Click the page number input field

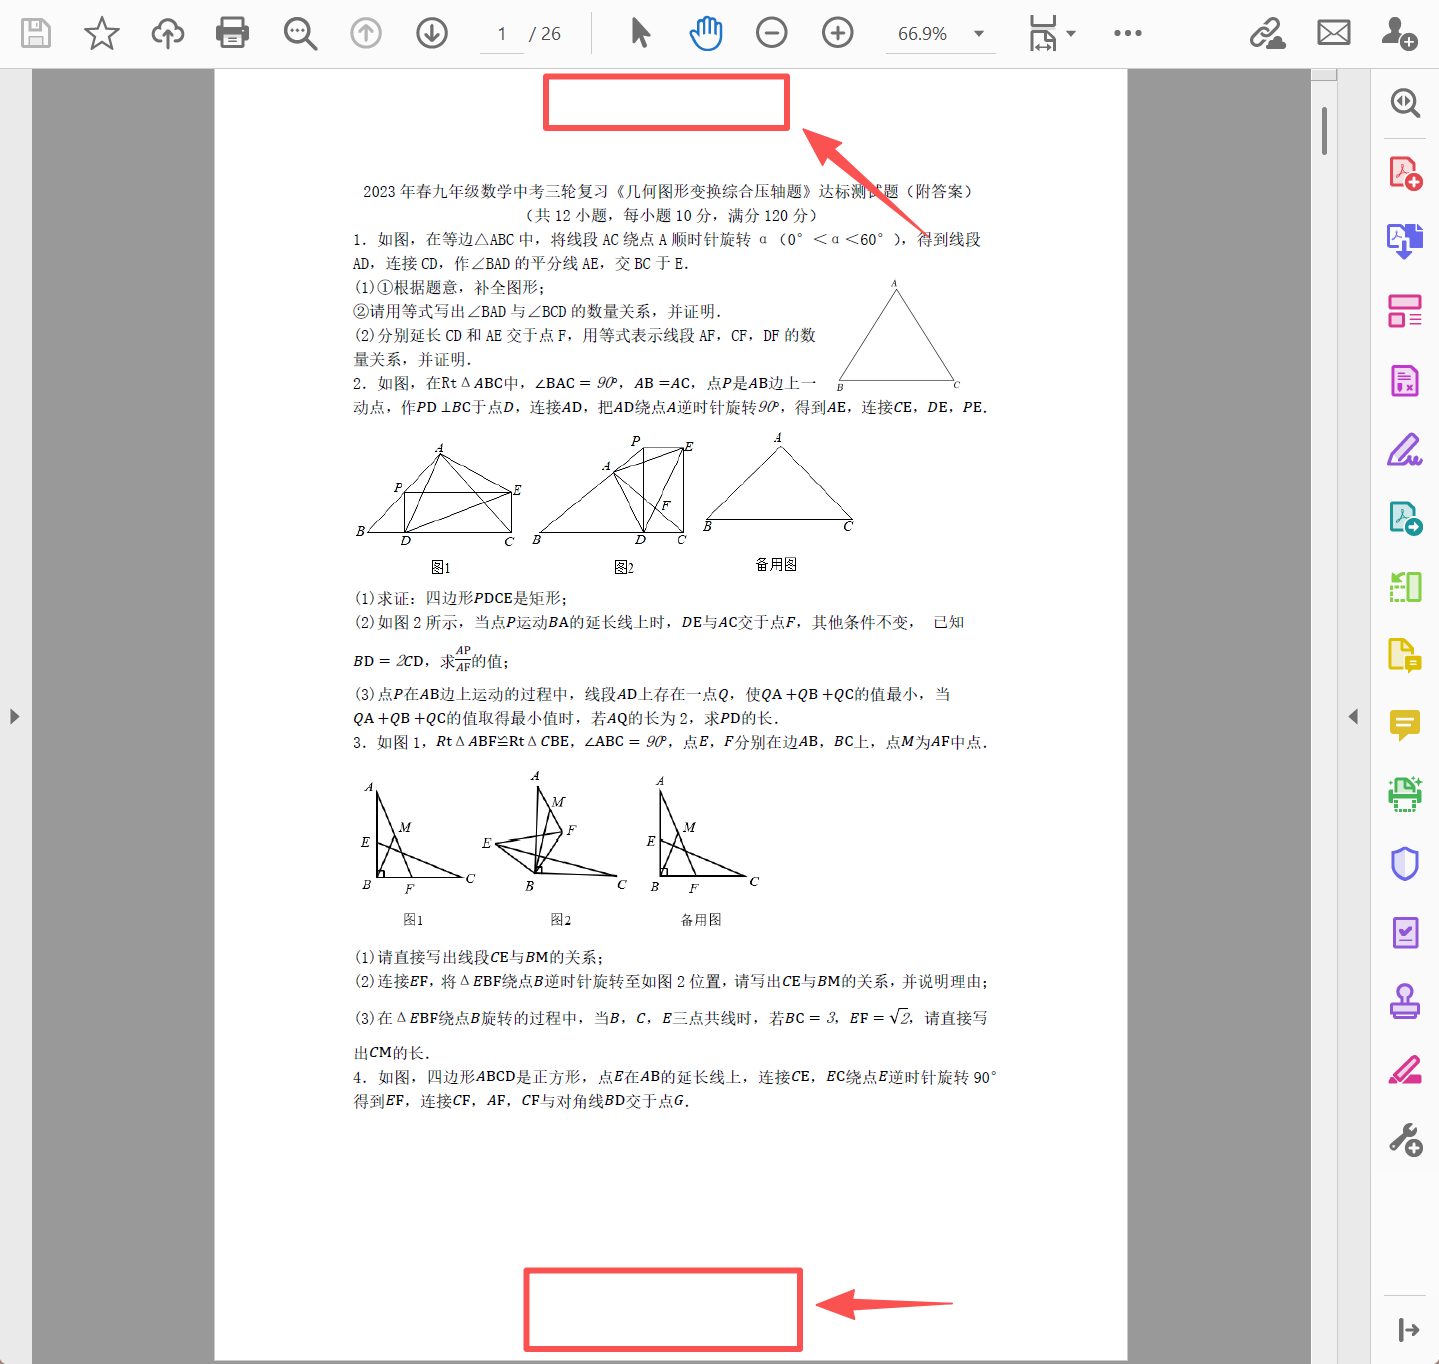pos(501,32)
